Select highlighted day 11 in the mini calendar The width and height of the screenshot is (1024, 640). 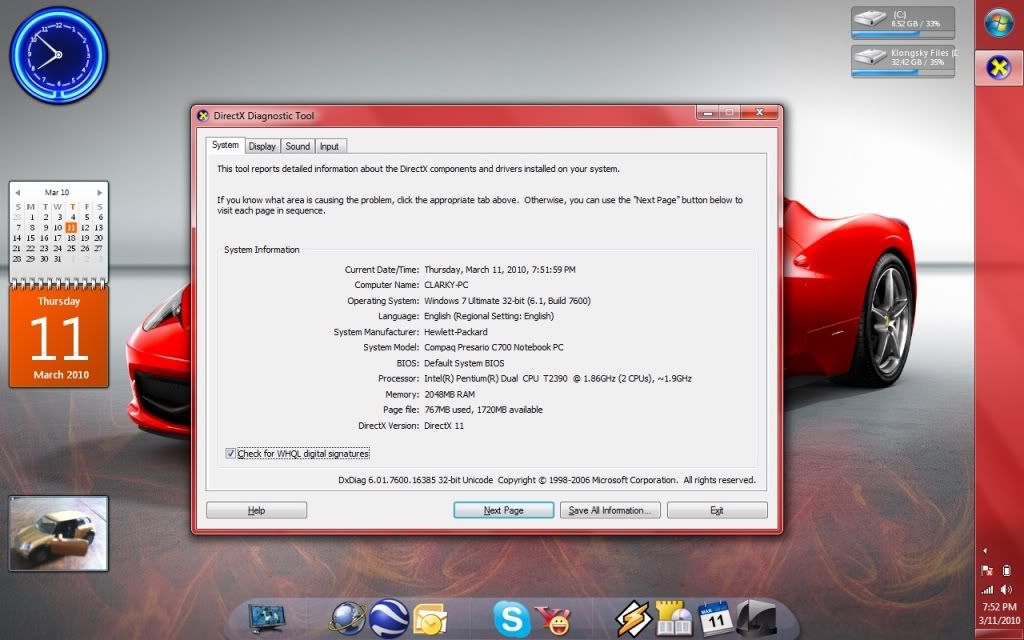[71, 227]
